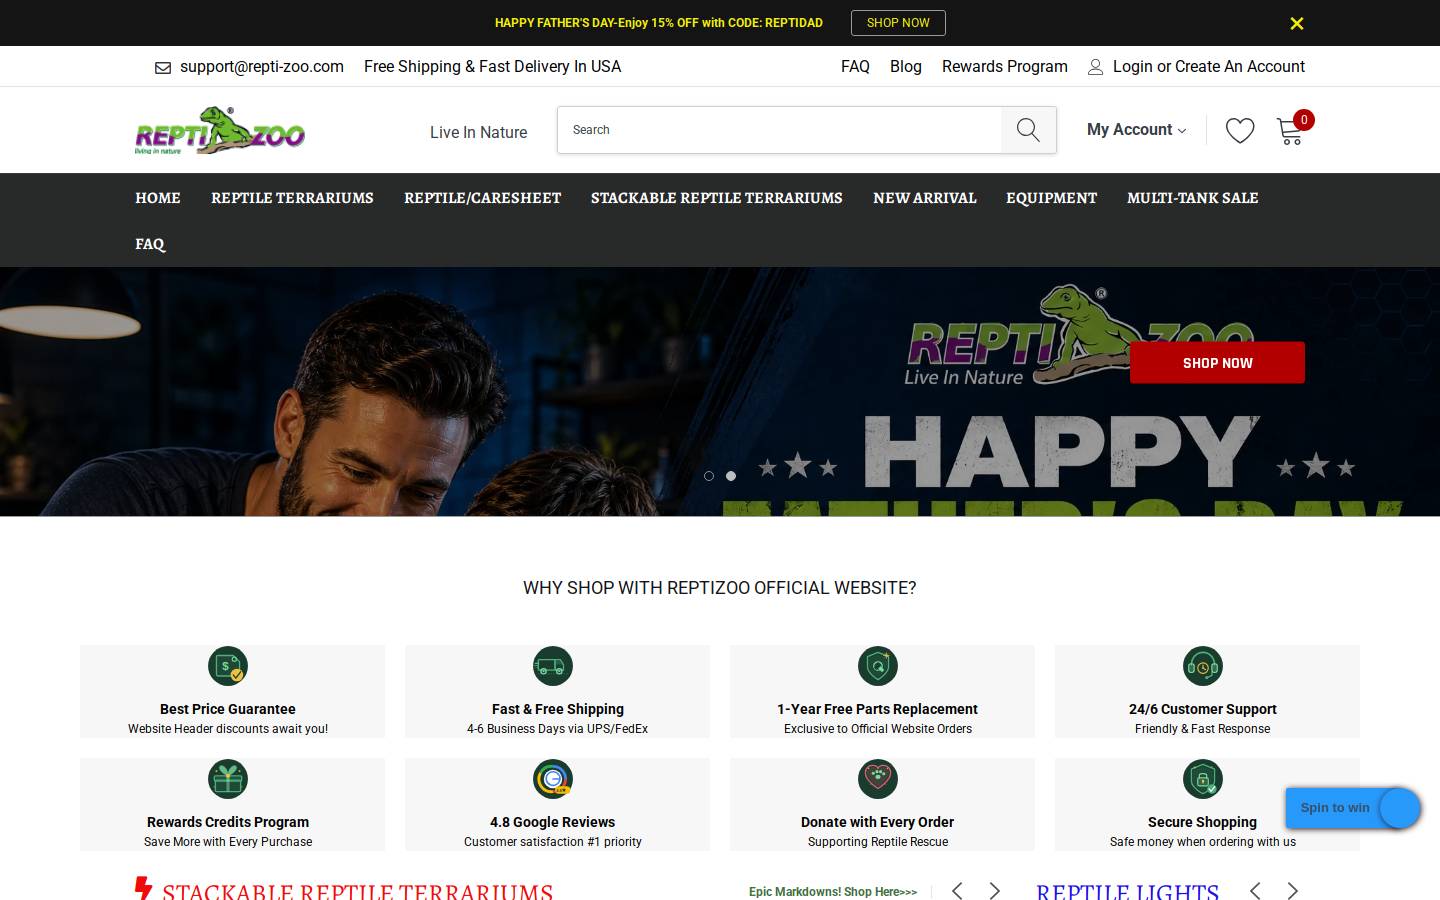Click red SHOP NOW button on hero banner
The image size is (1440, 900).
(x=1217, y=363)
